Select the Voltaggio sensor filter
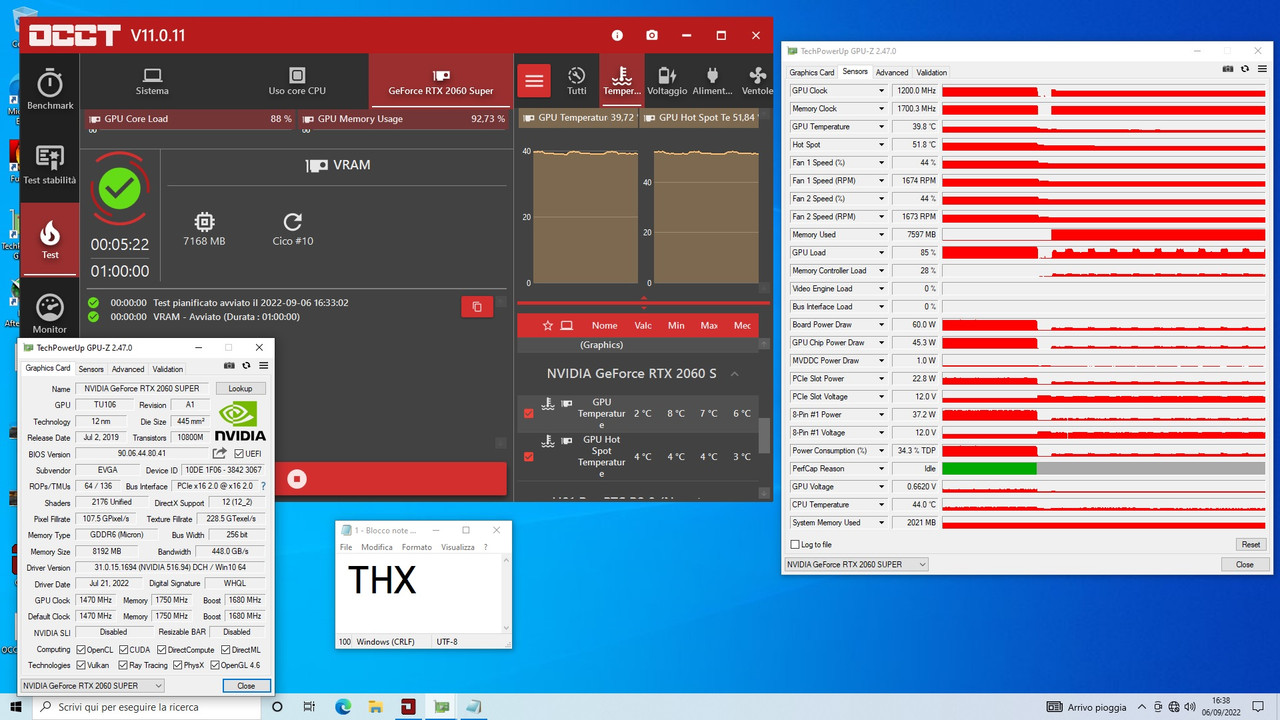 pyautogui.click(x=667, y=81)
